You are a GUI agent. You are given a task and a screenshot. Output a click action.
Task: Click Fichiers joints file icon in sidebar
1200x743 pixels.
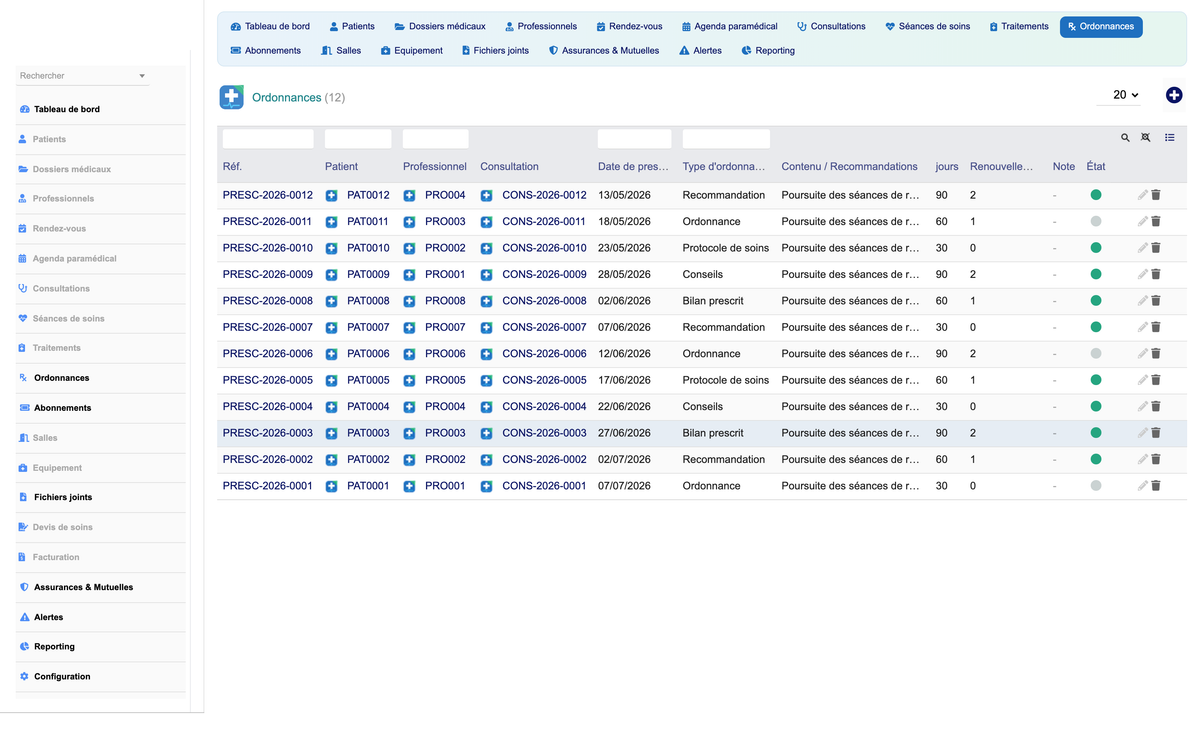pyautogui.click(x=25, y=497)
